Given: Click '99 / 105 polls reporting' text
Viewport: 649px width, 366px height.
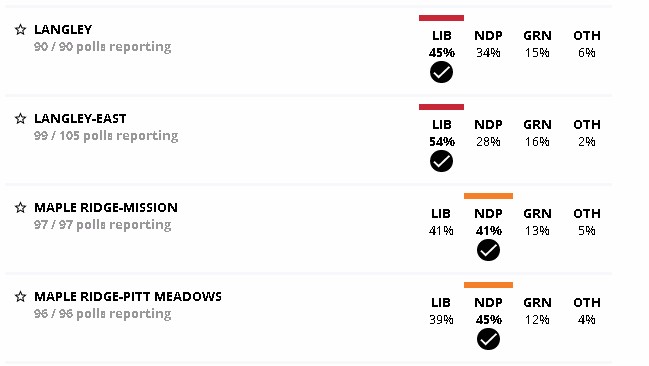Looking at the screenshot, I should pos(106,136).
